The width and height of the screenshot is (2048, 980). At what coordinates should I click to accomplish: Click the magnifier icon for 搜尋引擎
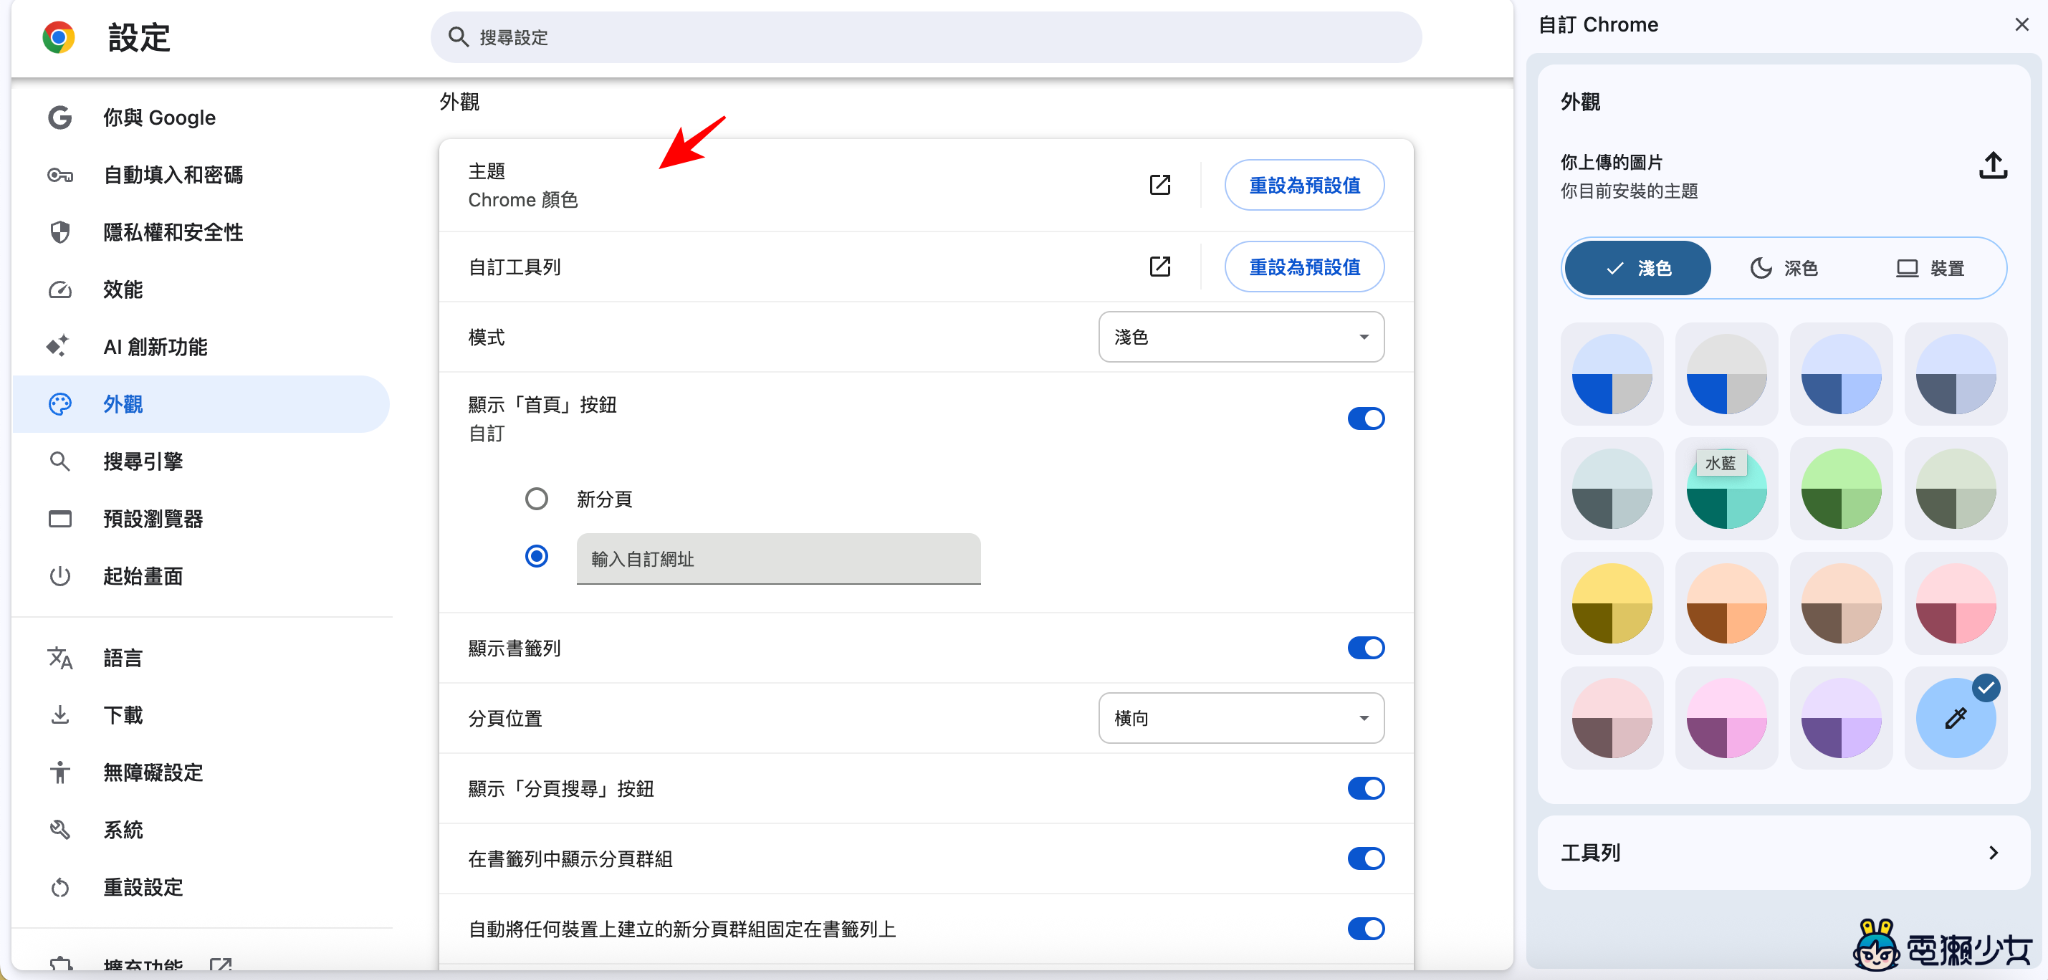60,461
